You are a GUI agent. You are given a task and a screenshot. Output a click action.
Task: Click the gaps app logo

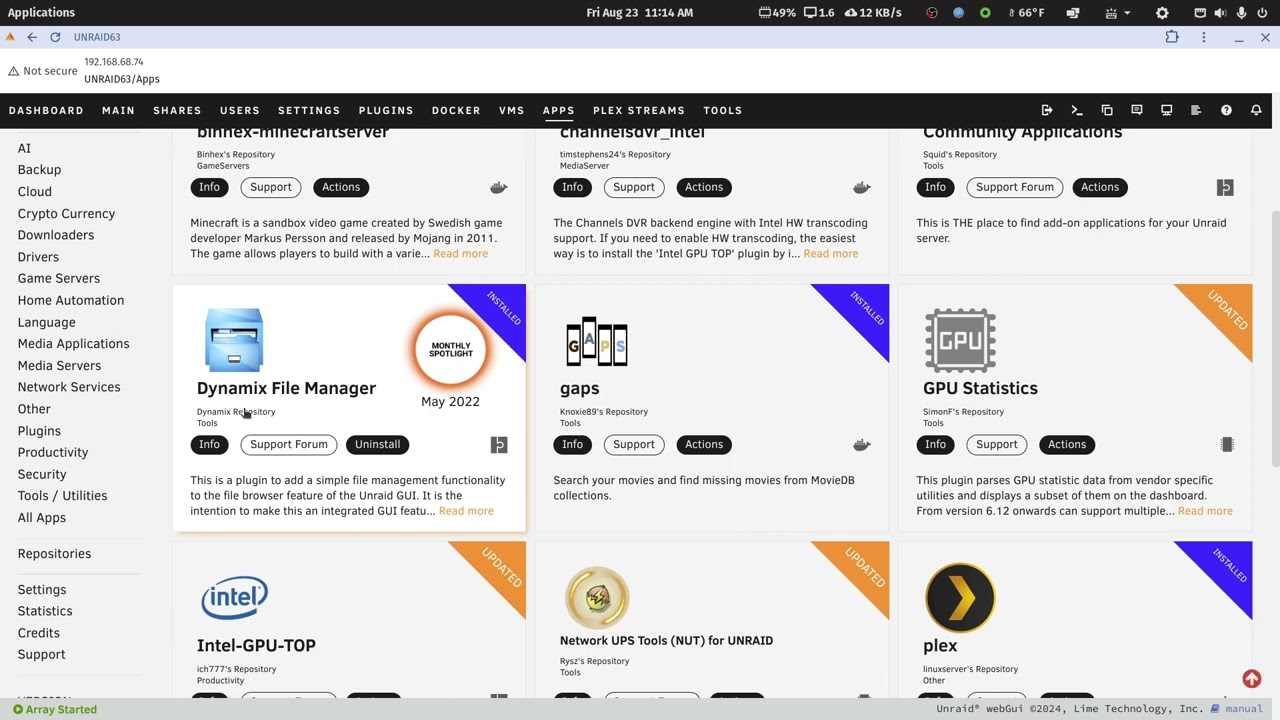[x=597, y=342]
